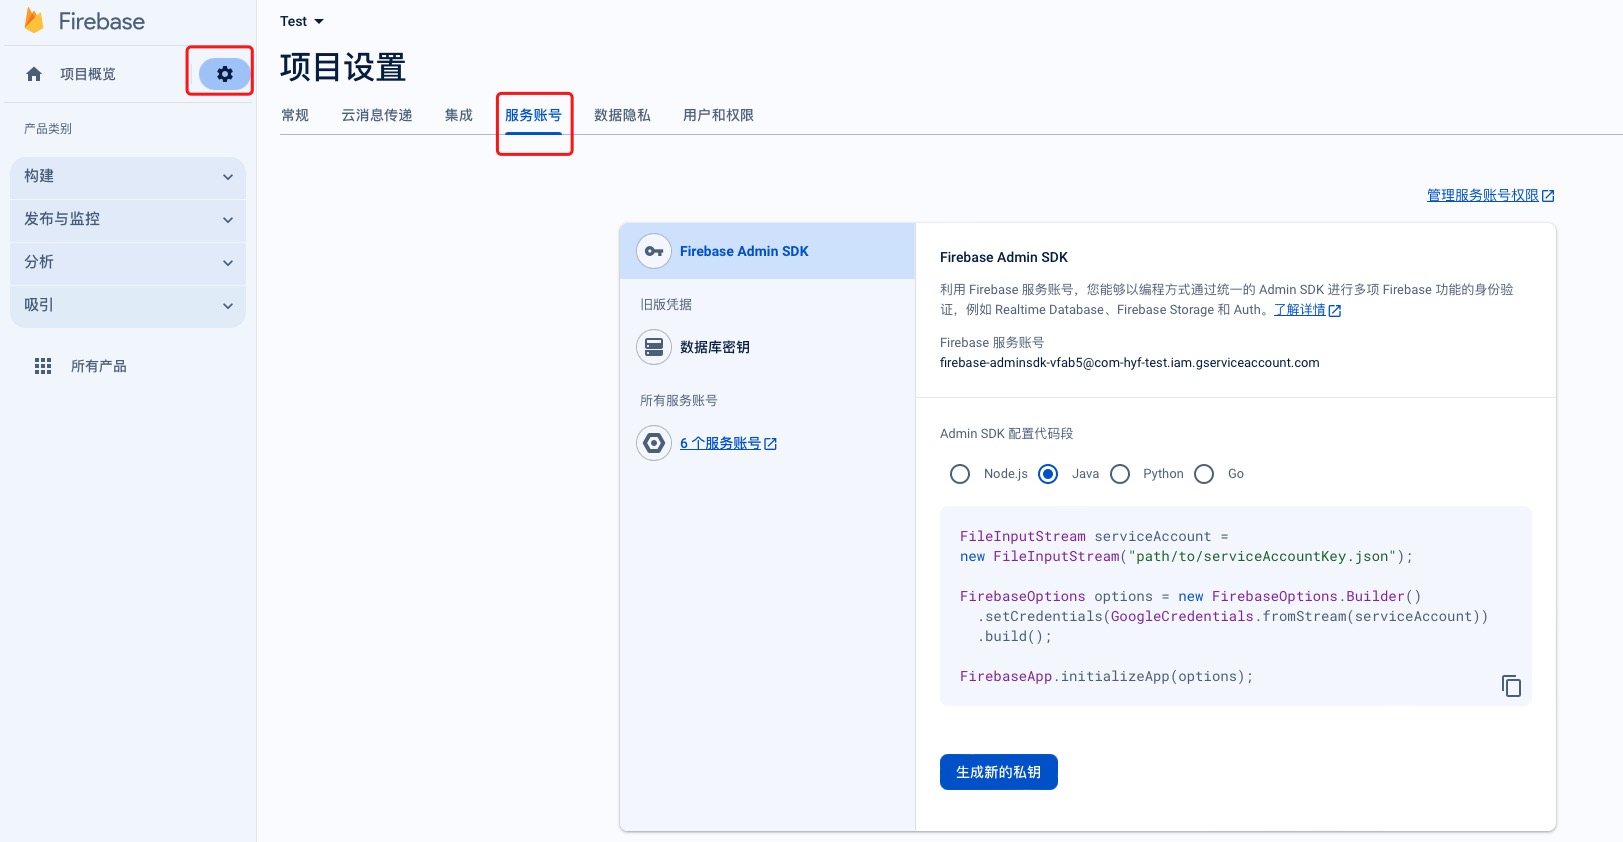Open project settings gear icon
The image size is (1623, 842).
click(225, 73)
